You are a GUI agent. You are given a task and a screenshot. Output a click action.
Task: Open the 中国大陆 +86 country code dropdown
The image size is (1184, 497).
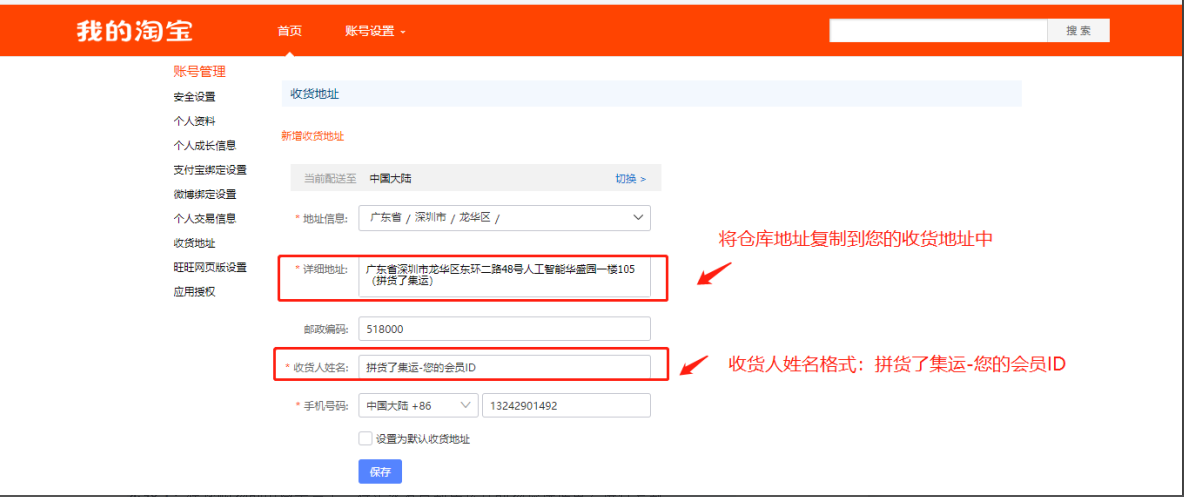[x=418, y=406]
